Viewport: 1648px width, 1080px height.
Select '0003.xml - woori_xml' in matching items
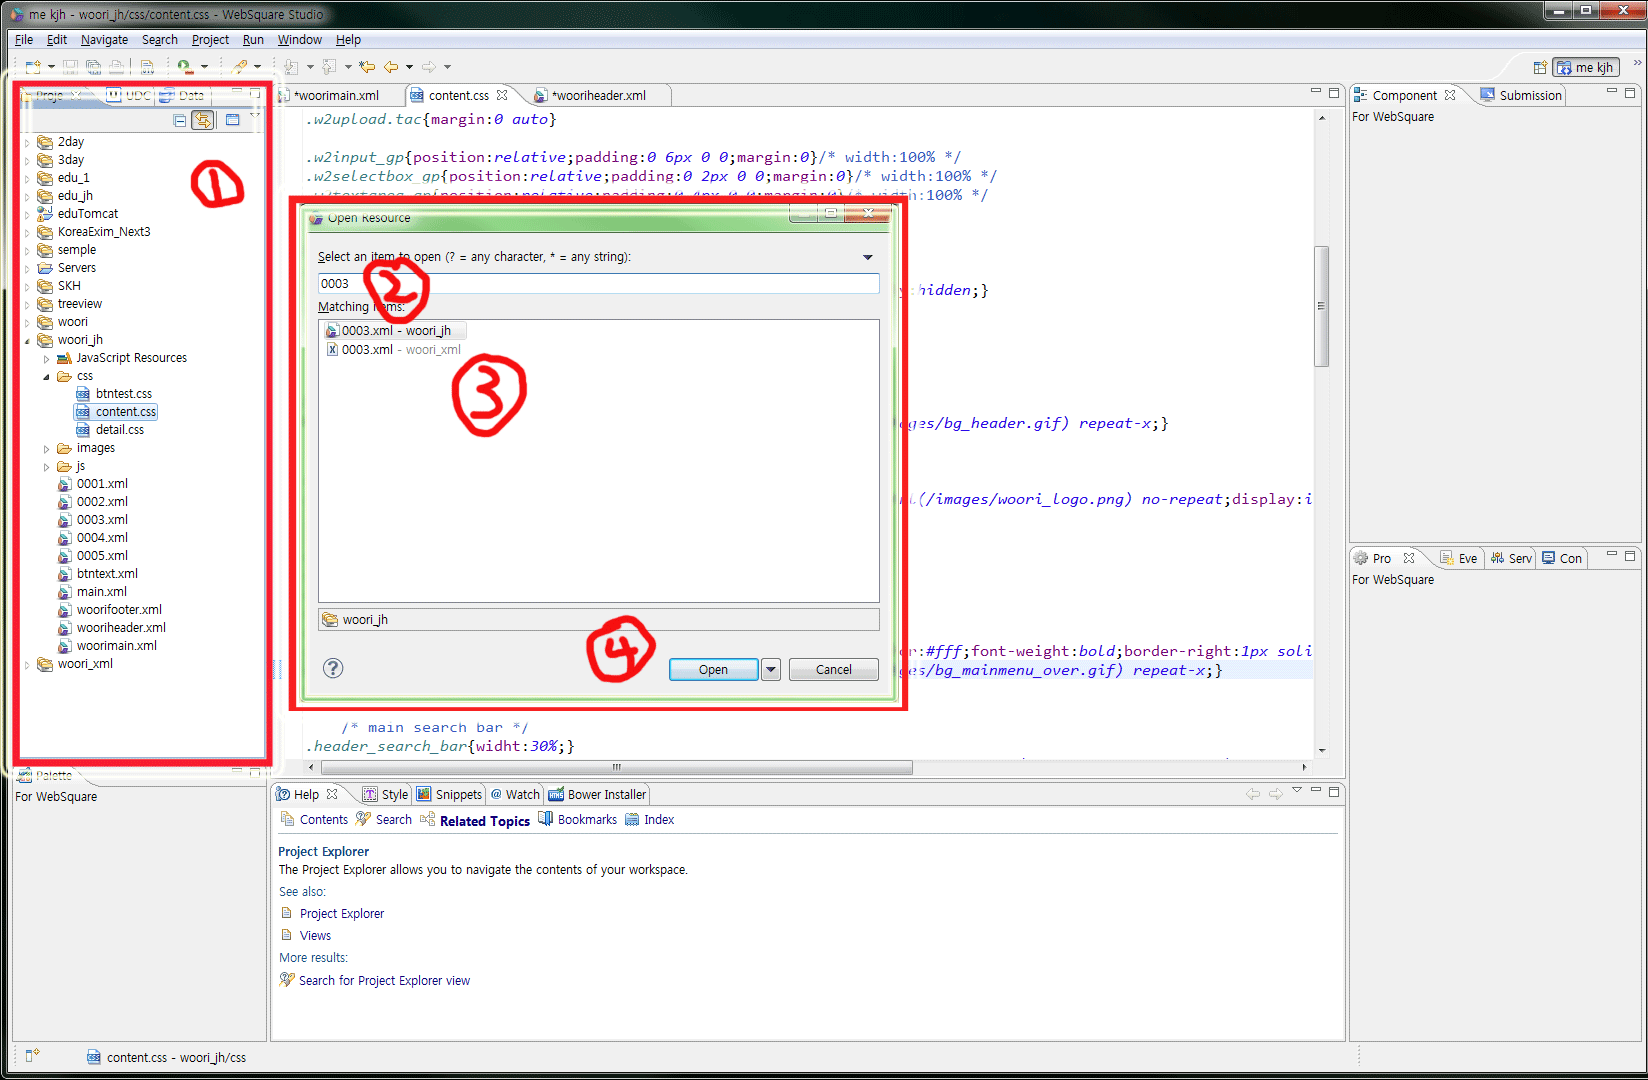394,350
